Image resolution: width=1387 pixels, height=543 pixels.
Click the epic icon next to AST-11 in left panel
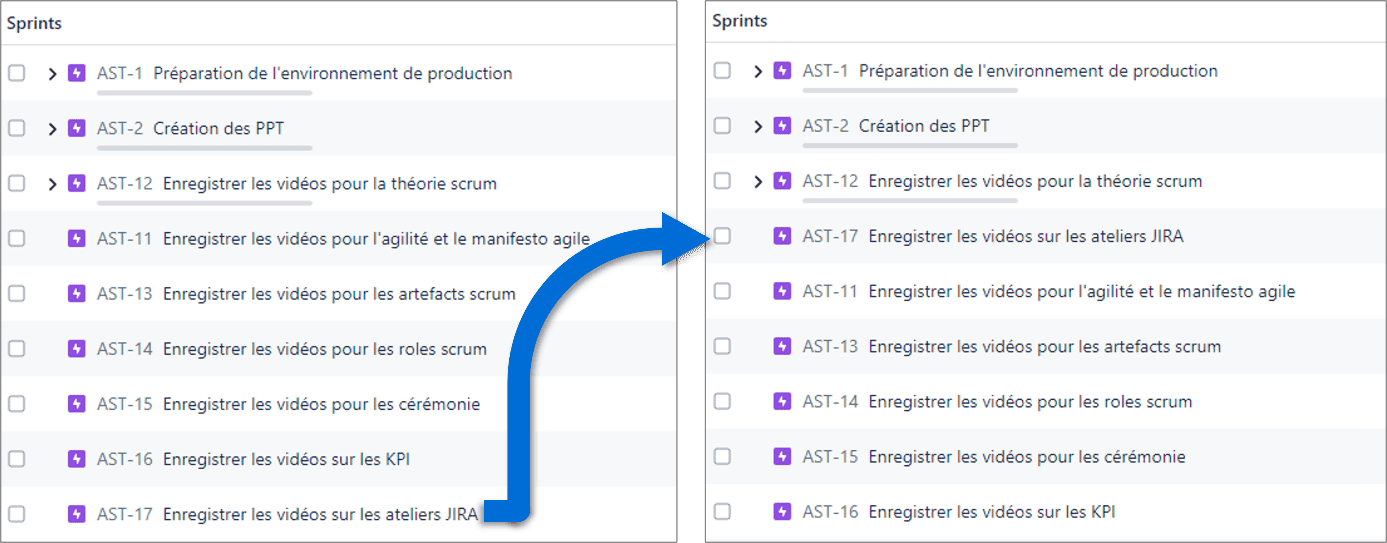pos(77,239)
